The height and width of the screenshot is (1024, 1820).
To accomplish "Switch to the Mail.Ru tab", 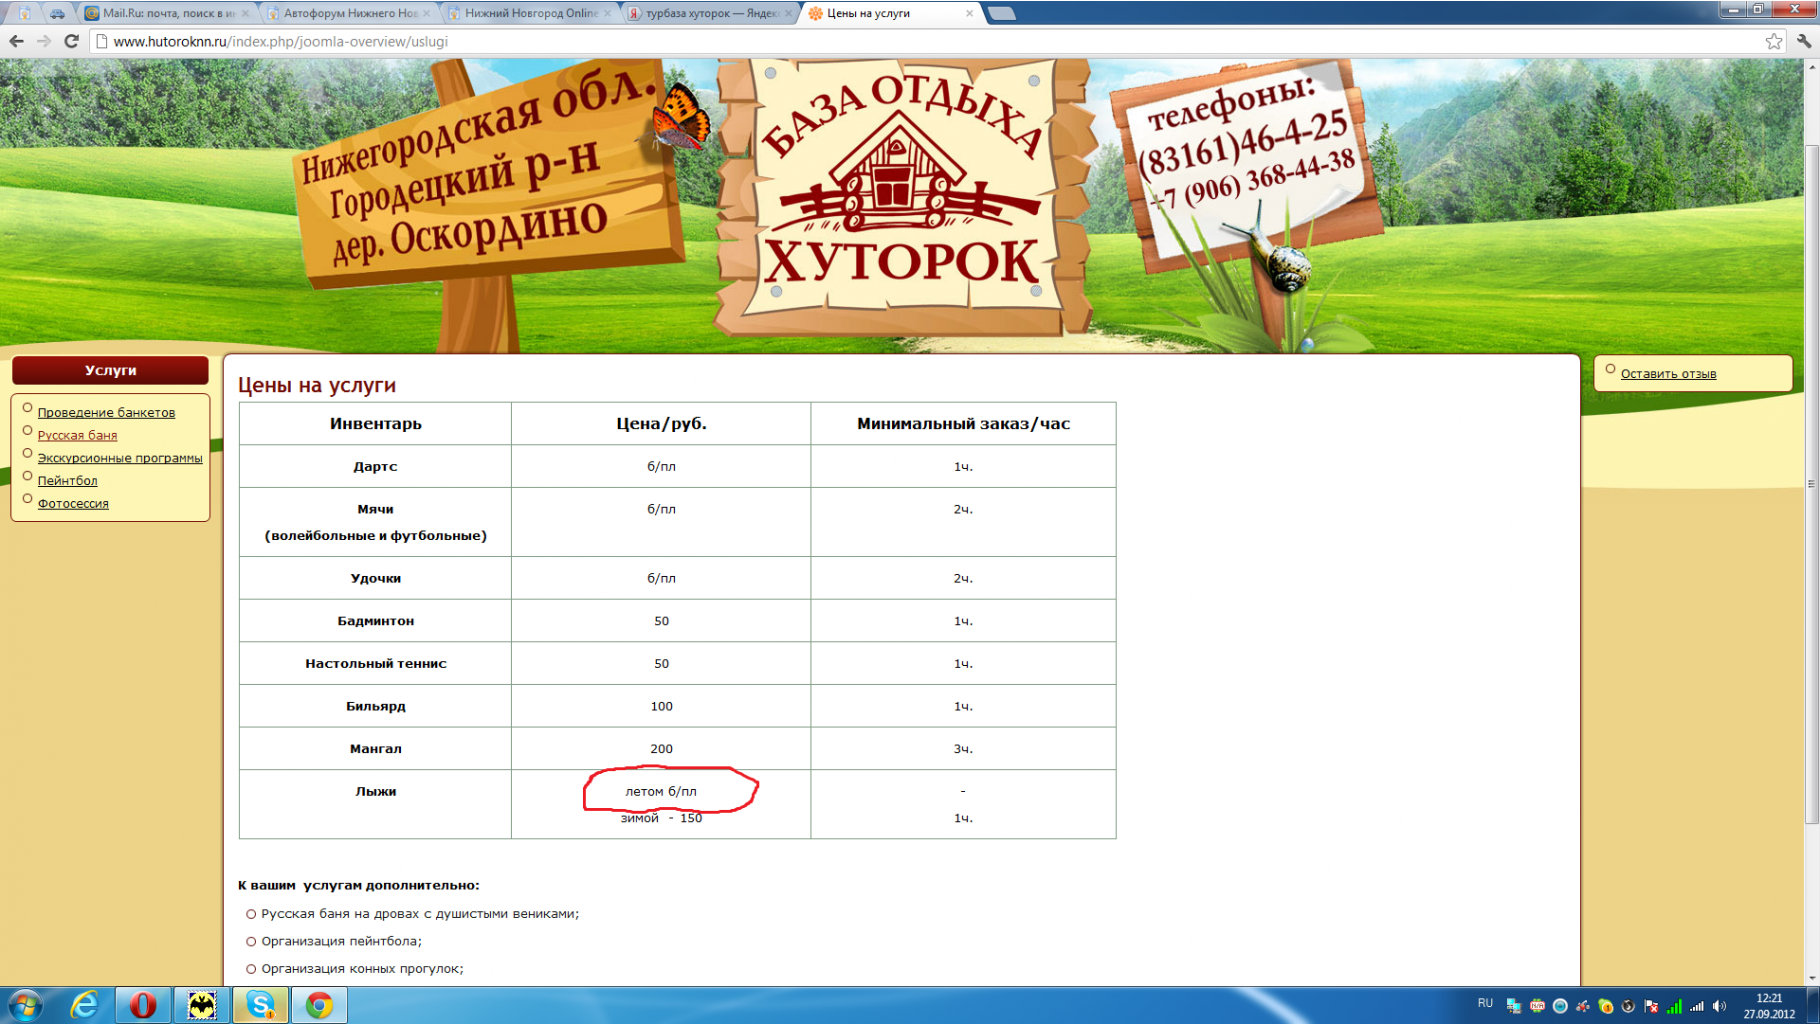I will (x=160, y=13).
